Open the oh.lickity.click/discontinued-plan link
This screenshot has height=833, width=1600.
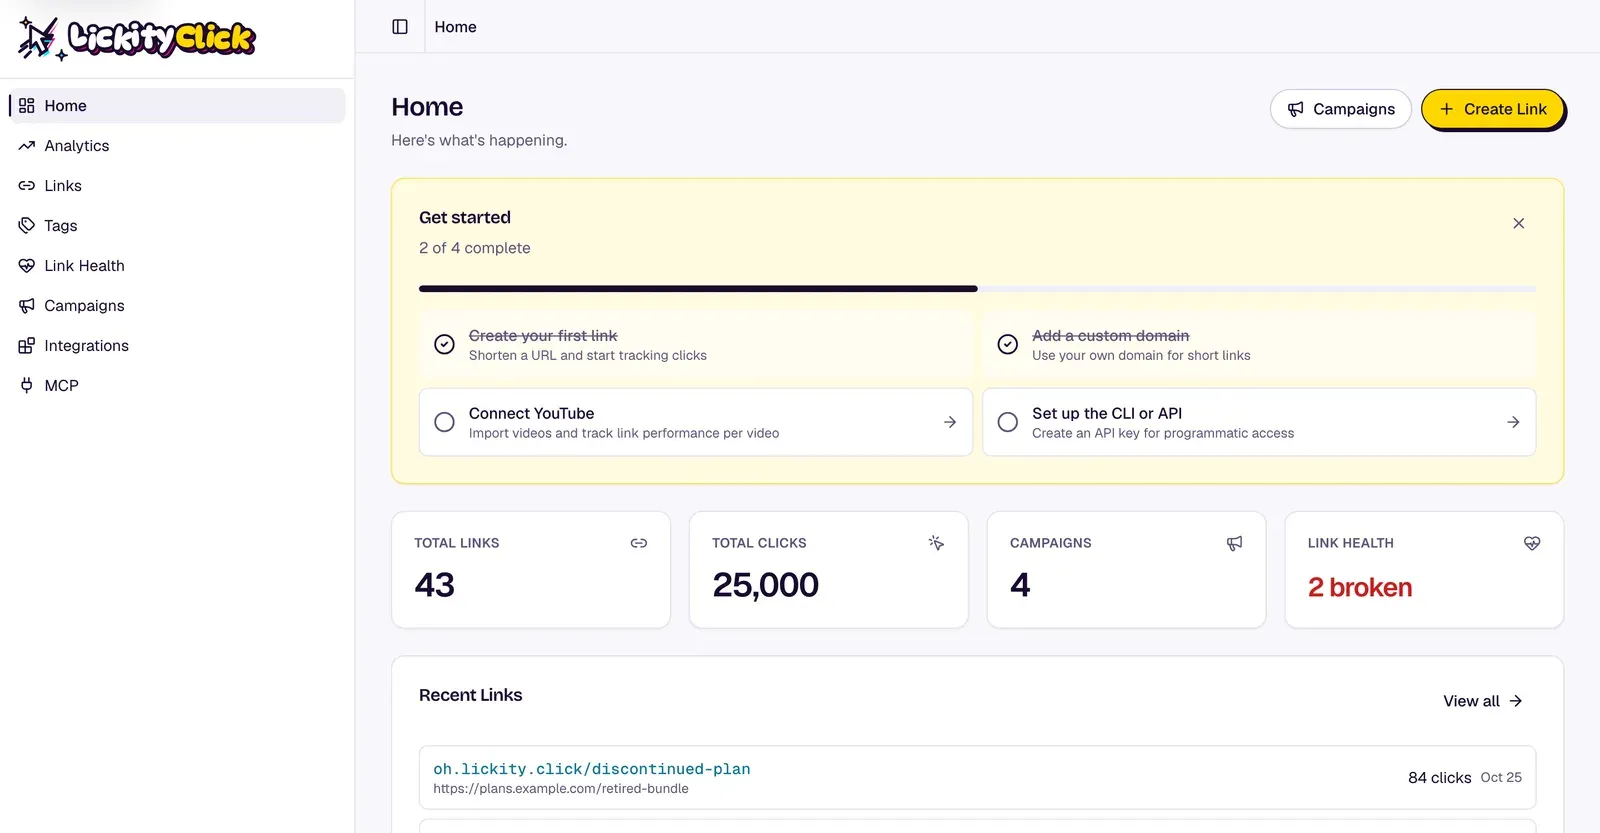click(592, 769)
